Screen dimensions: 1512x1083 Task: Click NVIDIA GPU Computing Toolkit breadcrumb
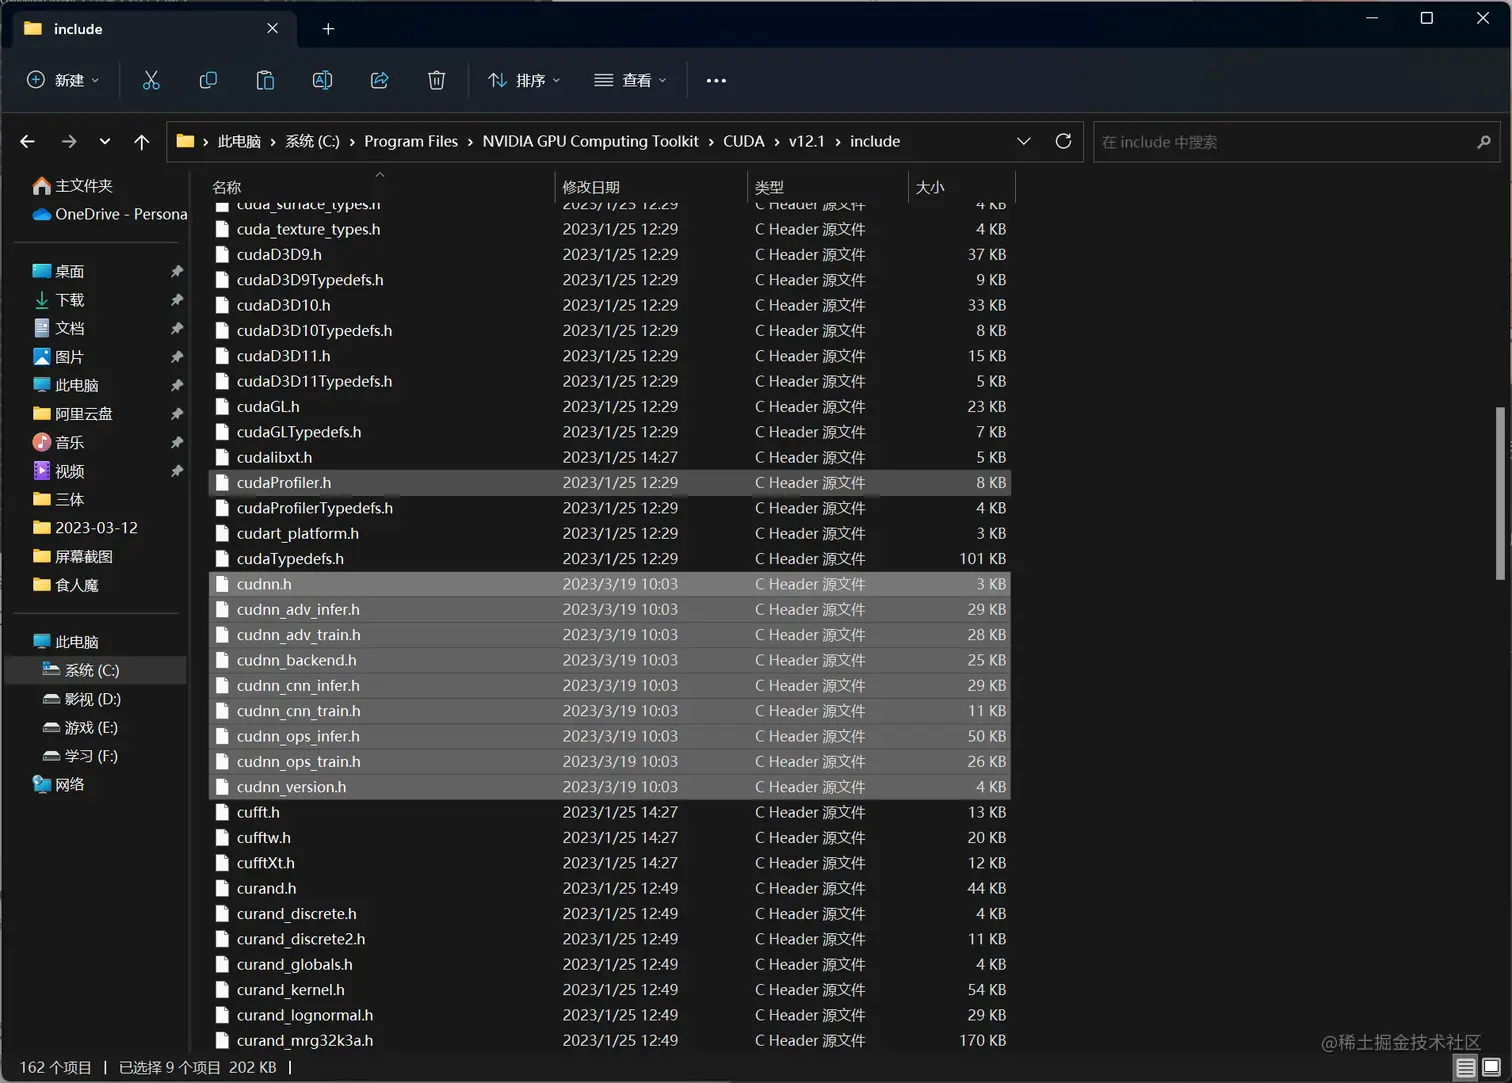tap(590, 142)
